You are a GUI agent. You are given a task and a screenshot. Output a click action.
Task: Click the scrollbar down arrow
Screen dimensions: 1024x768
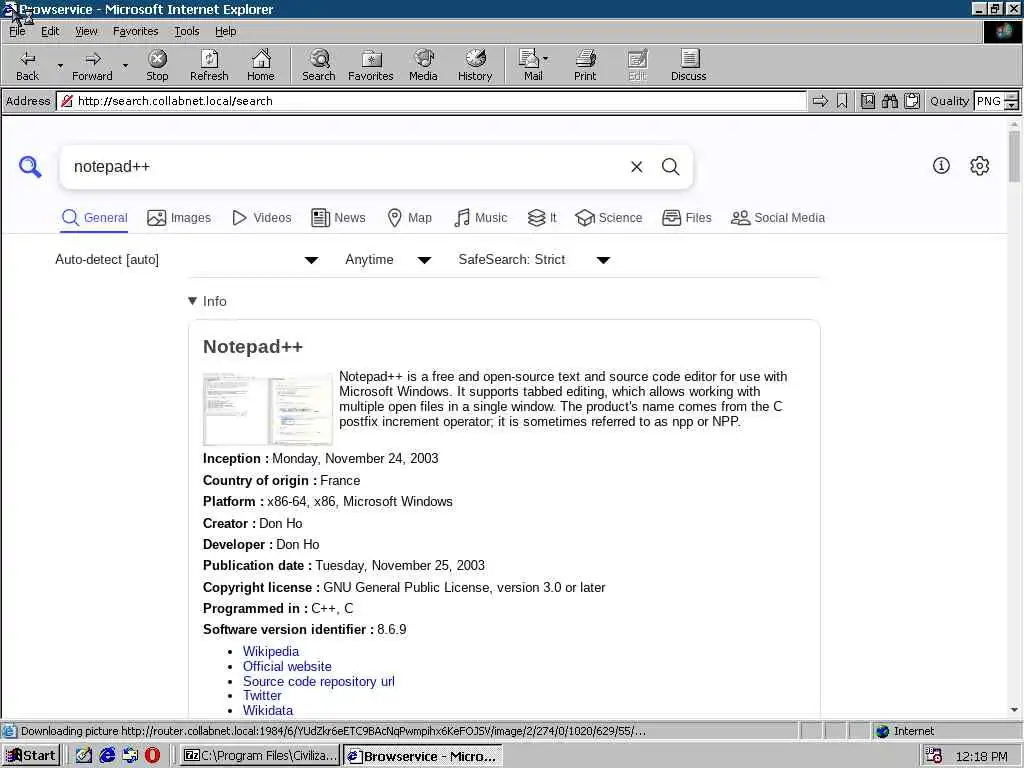1014,710
